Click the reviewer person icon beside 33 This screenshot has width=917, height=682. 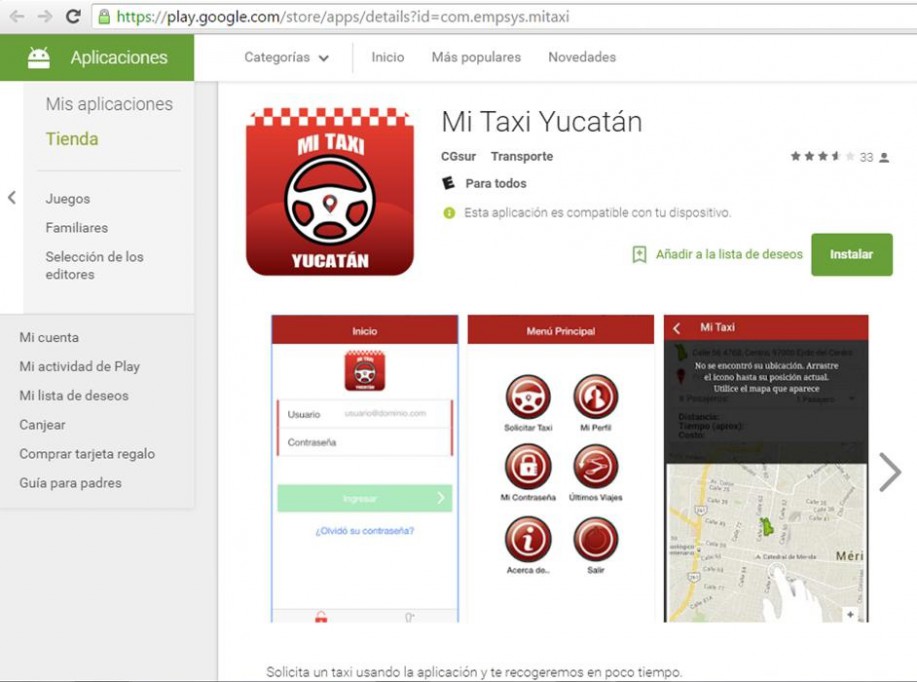point(884,157)
